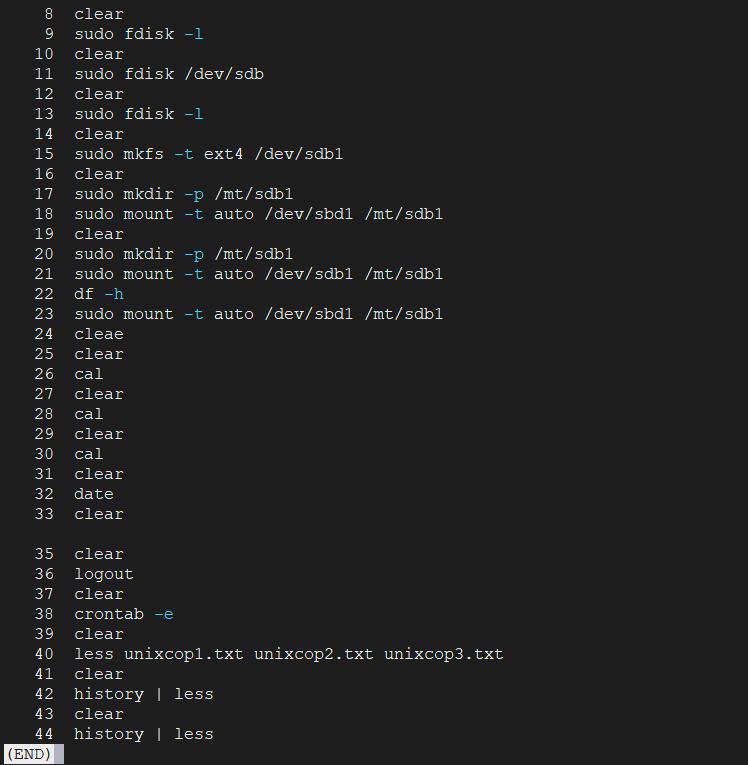Viewport: 748px width, 765px height.
Task: Click the 'sudo mkfs -t ext4 /dev/sdb1' line
Action: click(208, 154)
